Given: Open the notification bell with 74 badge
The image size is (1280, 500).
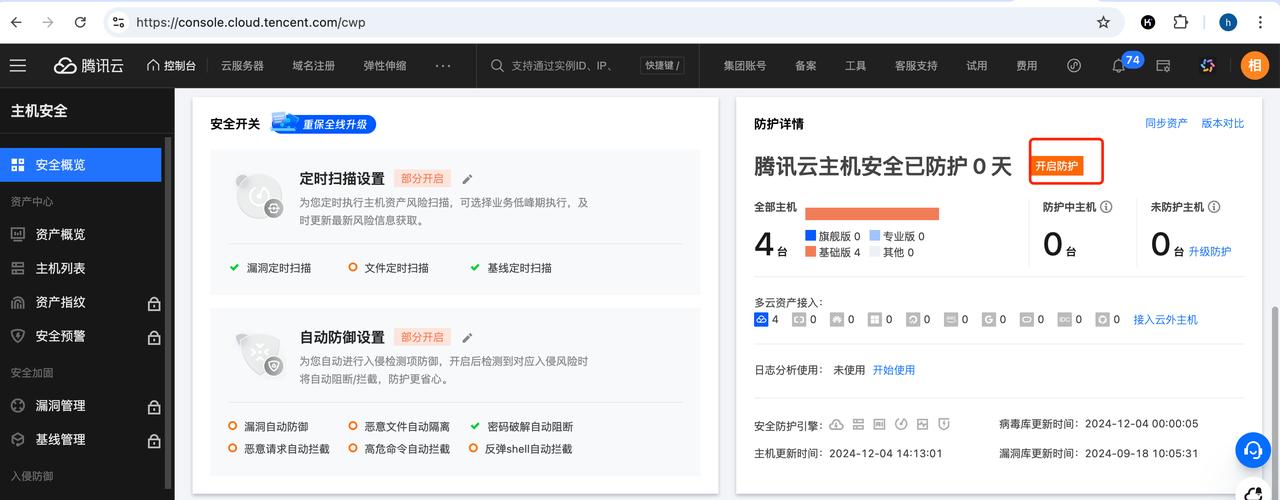Looking at the screenshot, I should [1119, 66].
